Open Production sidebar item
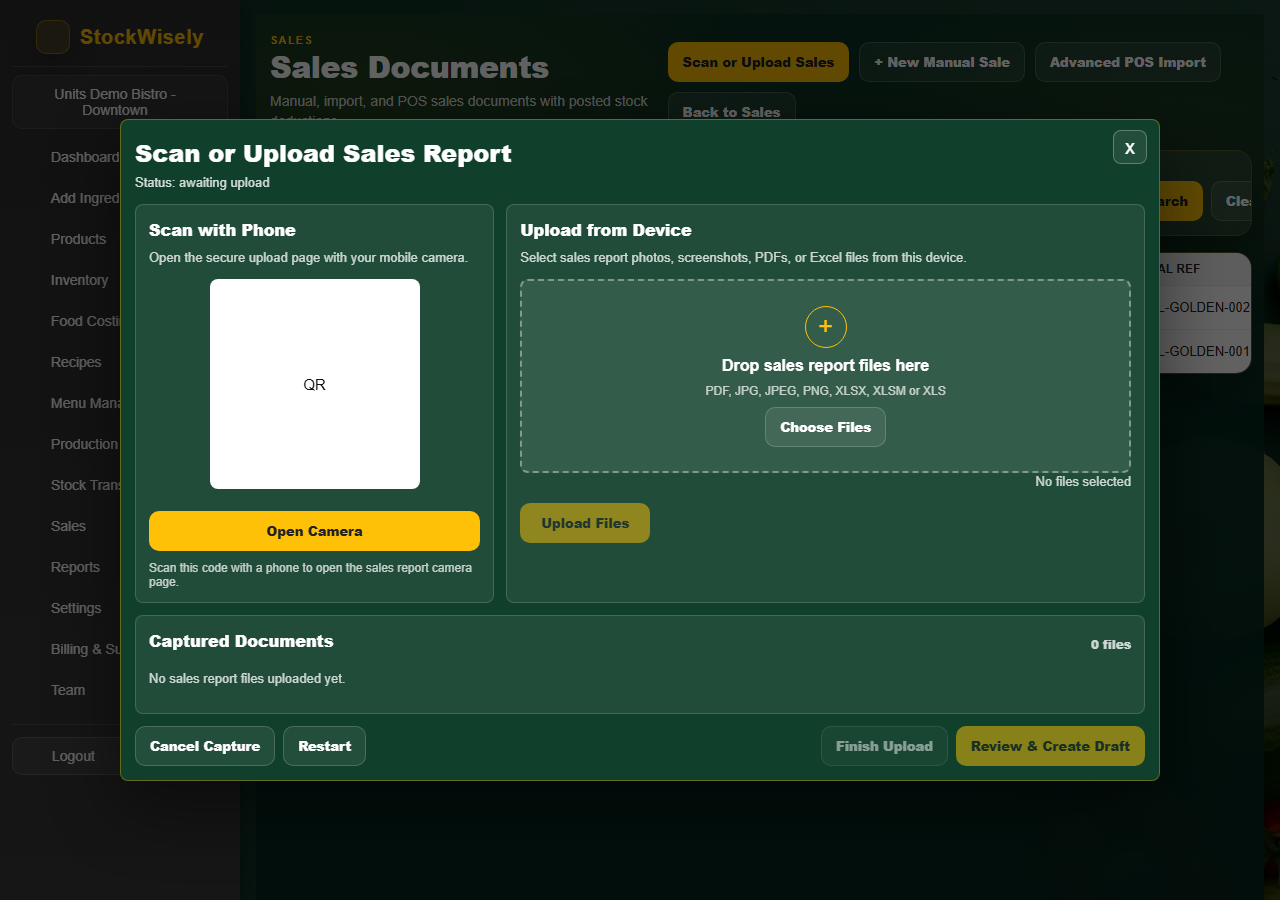Image resolution: width=1280 pixels, height=900 pixels. pyautogui.click(x=84, y=444)
